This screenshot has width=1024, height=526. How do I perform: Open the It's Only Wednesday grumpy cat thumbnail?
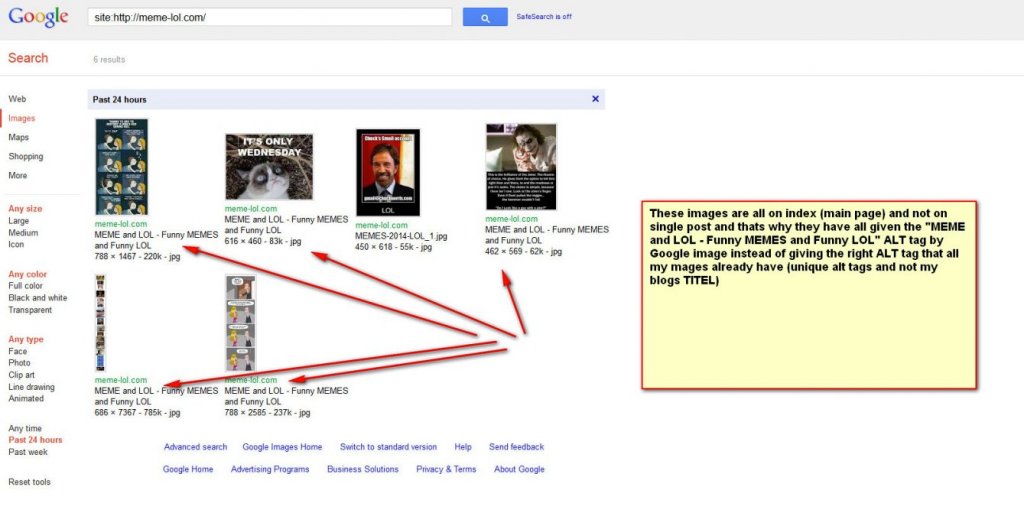tap(269, 167)
